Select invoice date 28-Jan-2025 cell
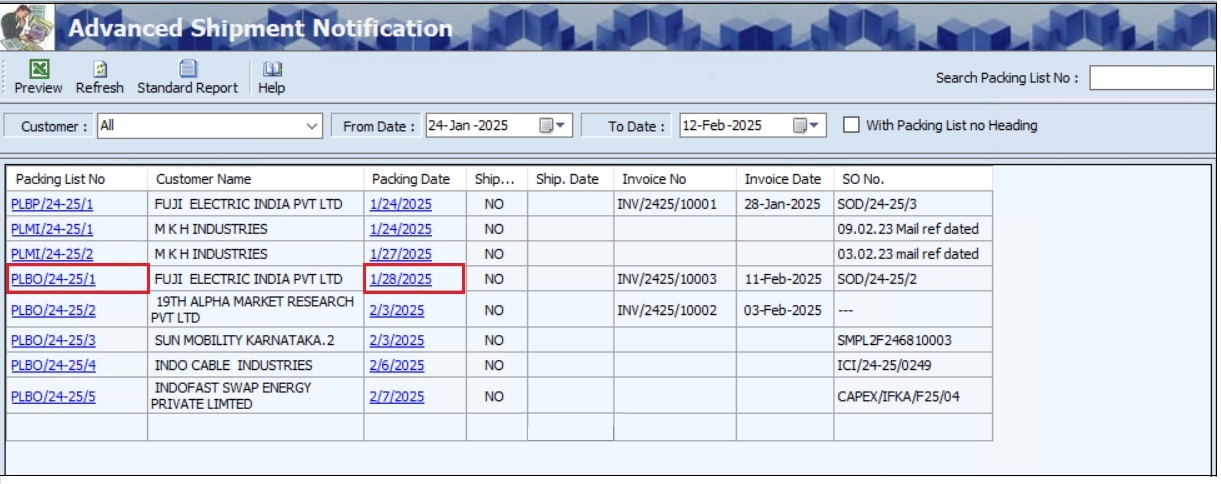This screenshot has width=1221, height=484. coord(784,204)
